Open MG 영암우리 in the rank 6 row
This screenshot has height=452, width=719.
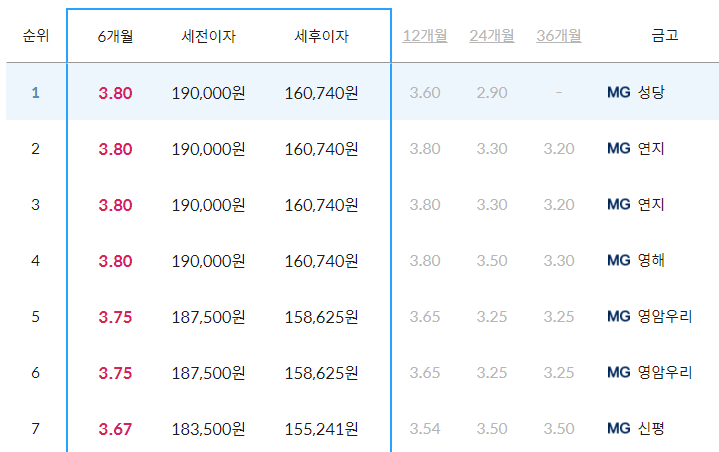(649, 372)
